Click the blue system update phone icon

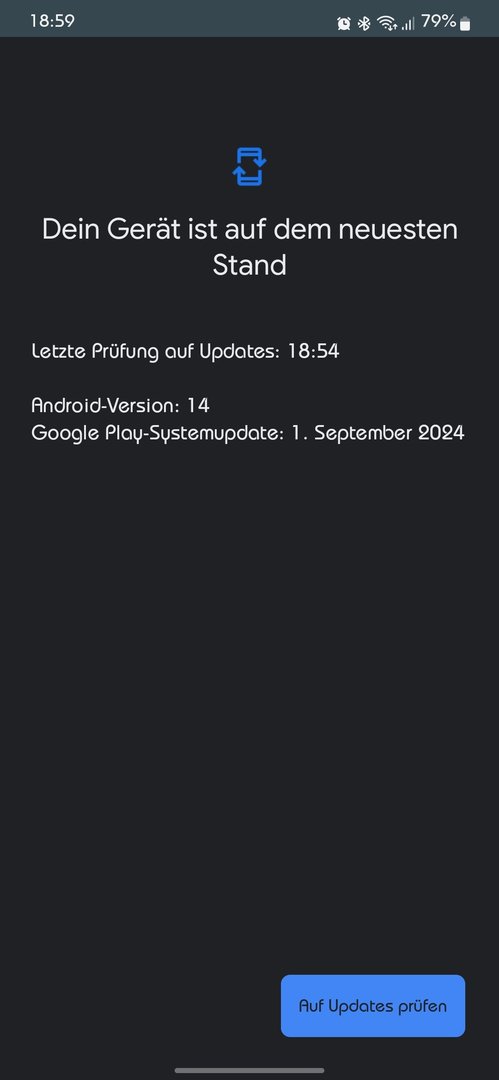[x=250, y=166]
